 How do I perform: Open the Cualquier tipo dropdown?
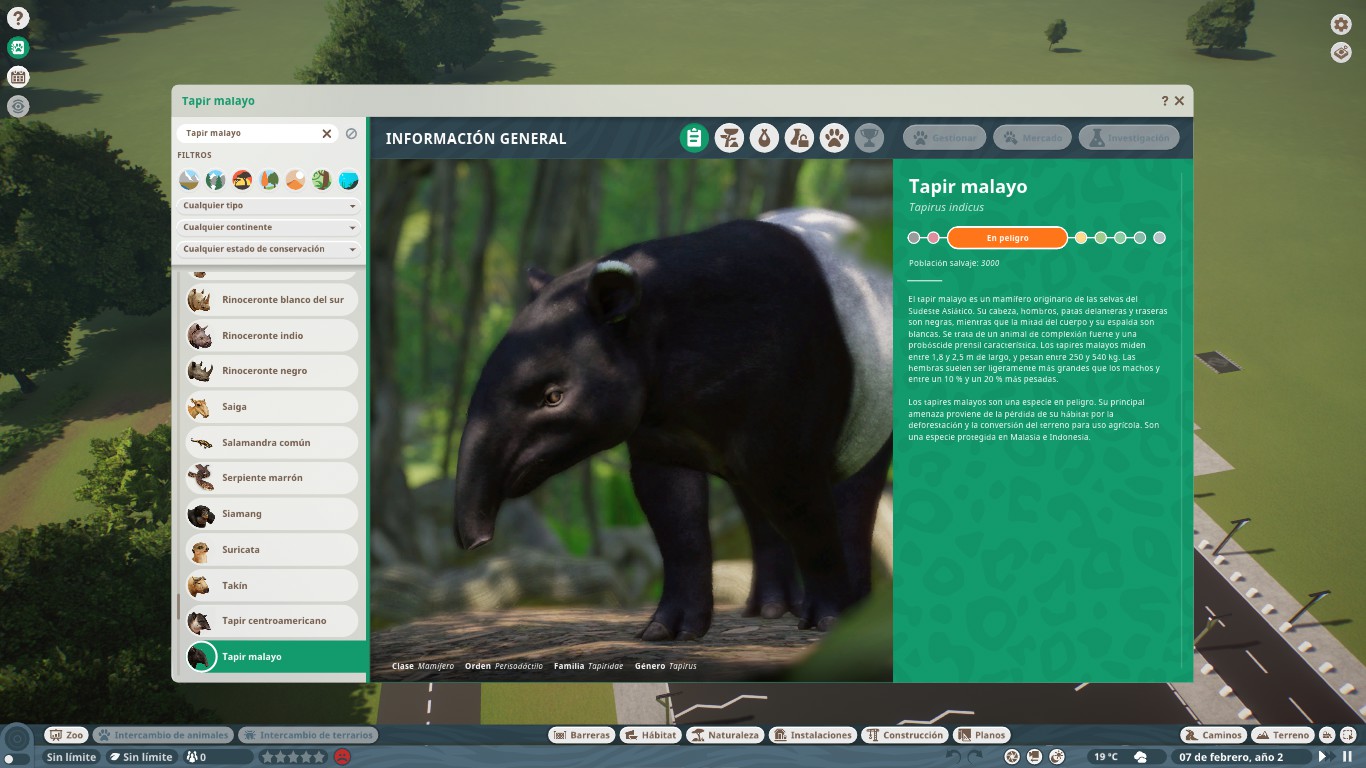[269, 206]
